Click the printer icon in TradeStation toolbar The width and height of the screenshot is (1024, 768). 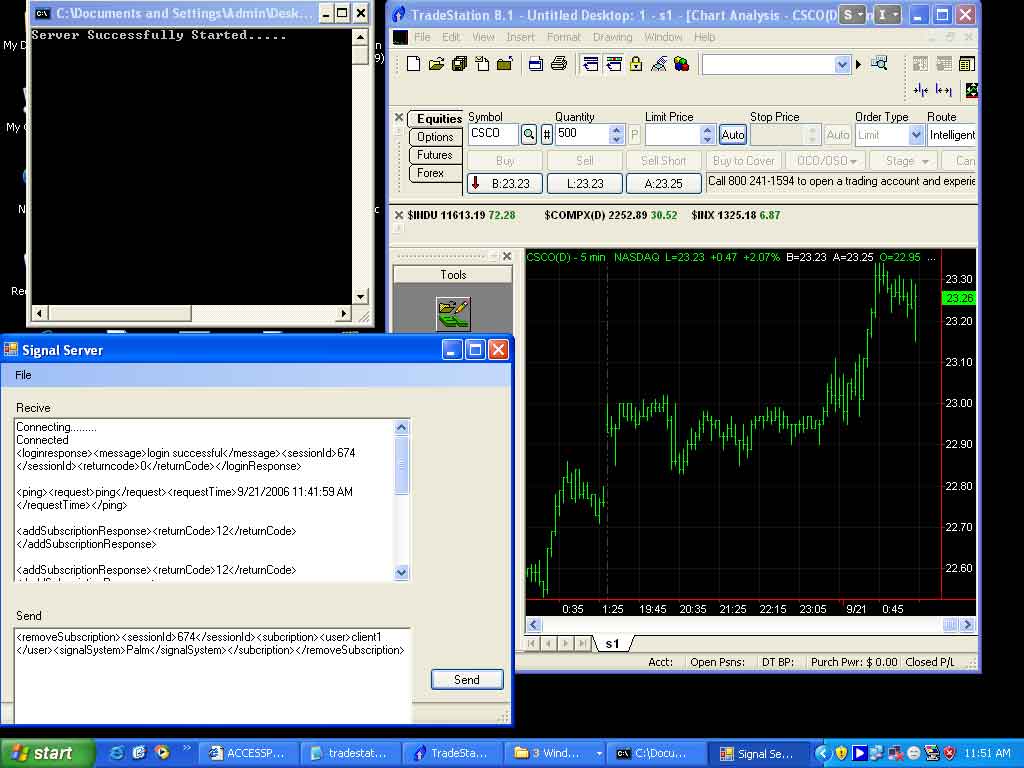click(558, 64)
